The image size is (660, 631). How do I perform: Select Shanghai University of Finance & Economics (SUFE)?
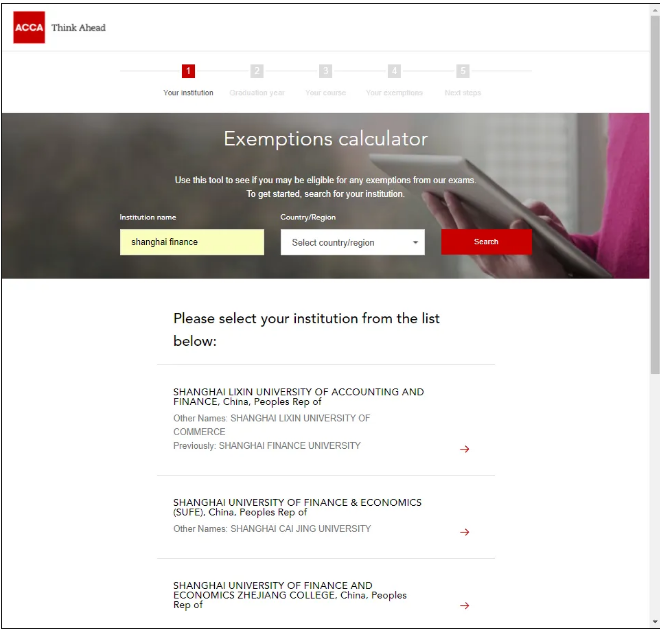297,507
